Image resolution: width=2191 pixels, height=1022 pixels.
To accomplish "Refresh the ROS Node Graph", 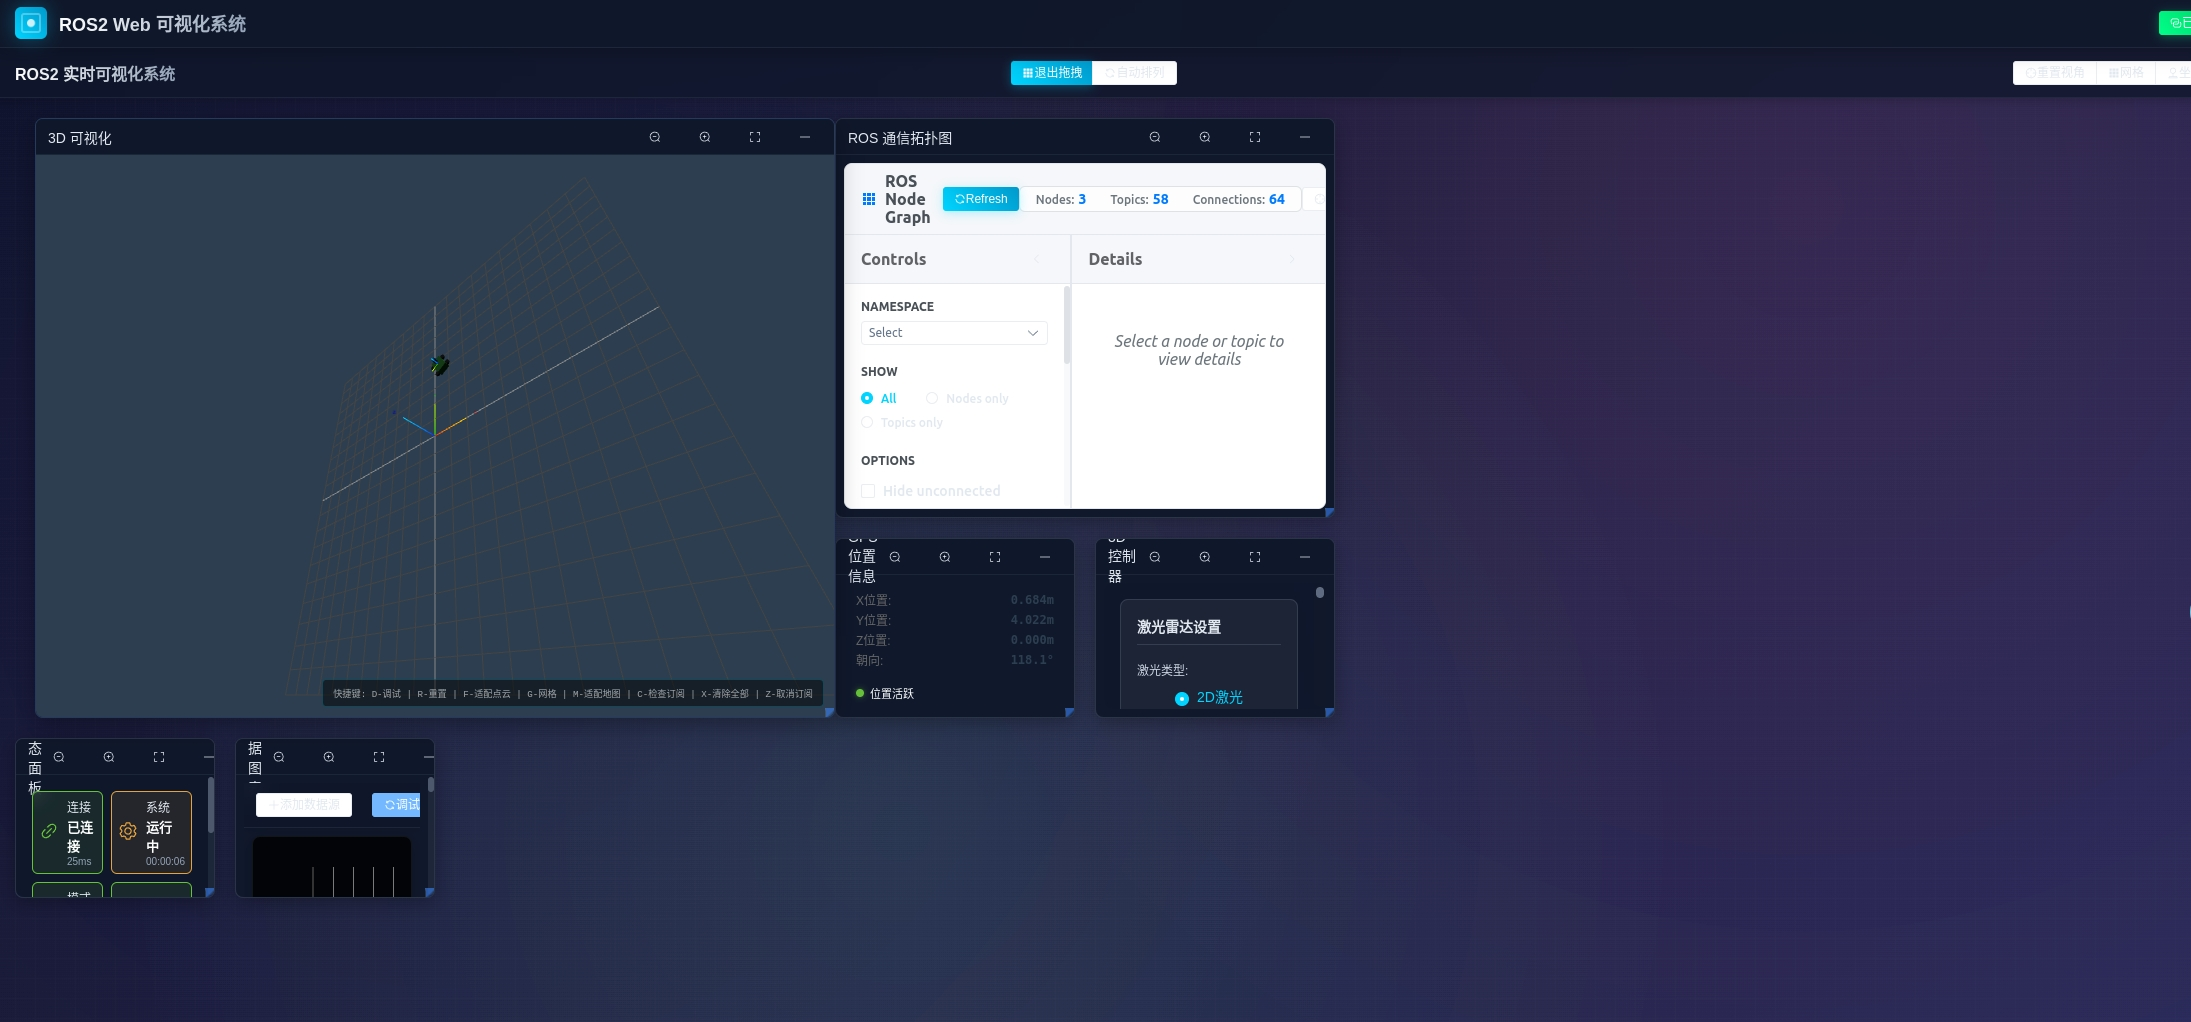I will tap(981, 199).
